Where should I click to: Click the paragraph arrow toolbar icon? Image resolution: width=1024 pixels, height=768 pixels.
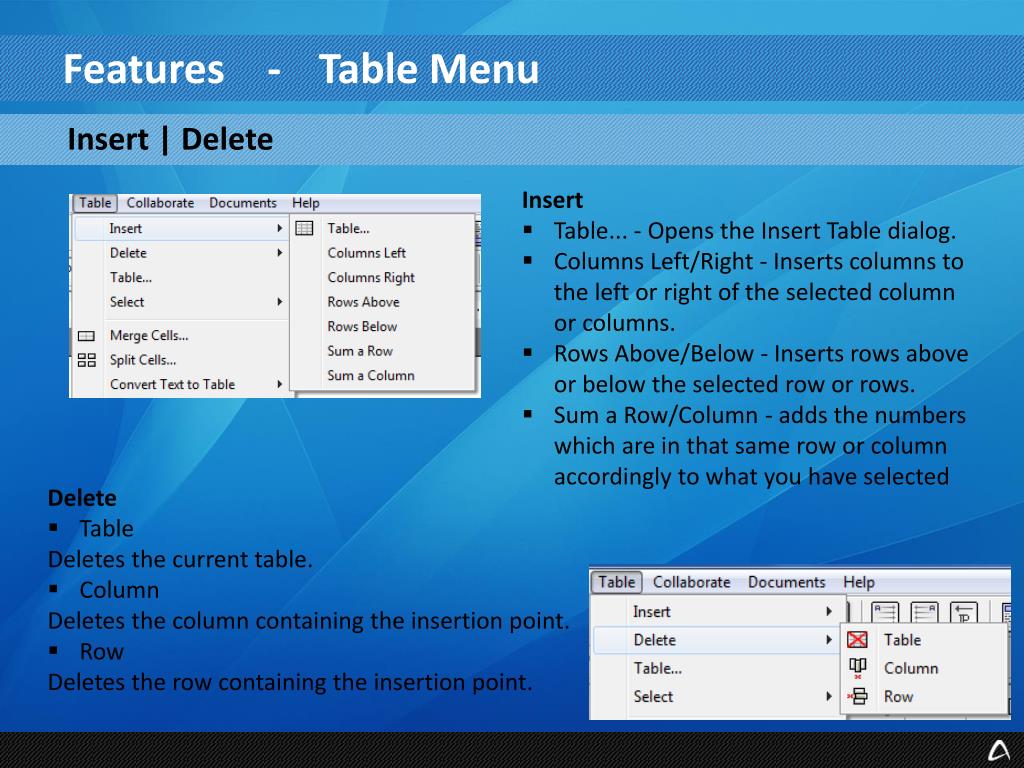964,613
